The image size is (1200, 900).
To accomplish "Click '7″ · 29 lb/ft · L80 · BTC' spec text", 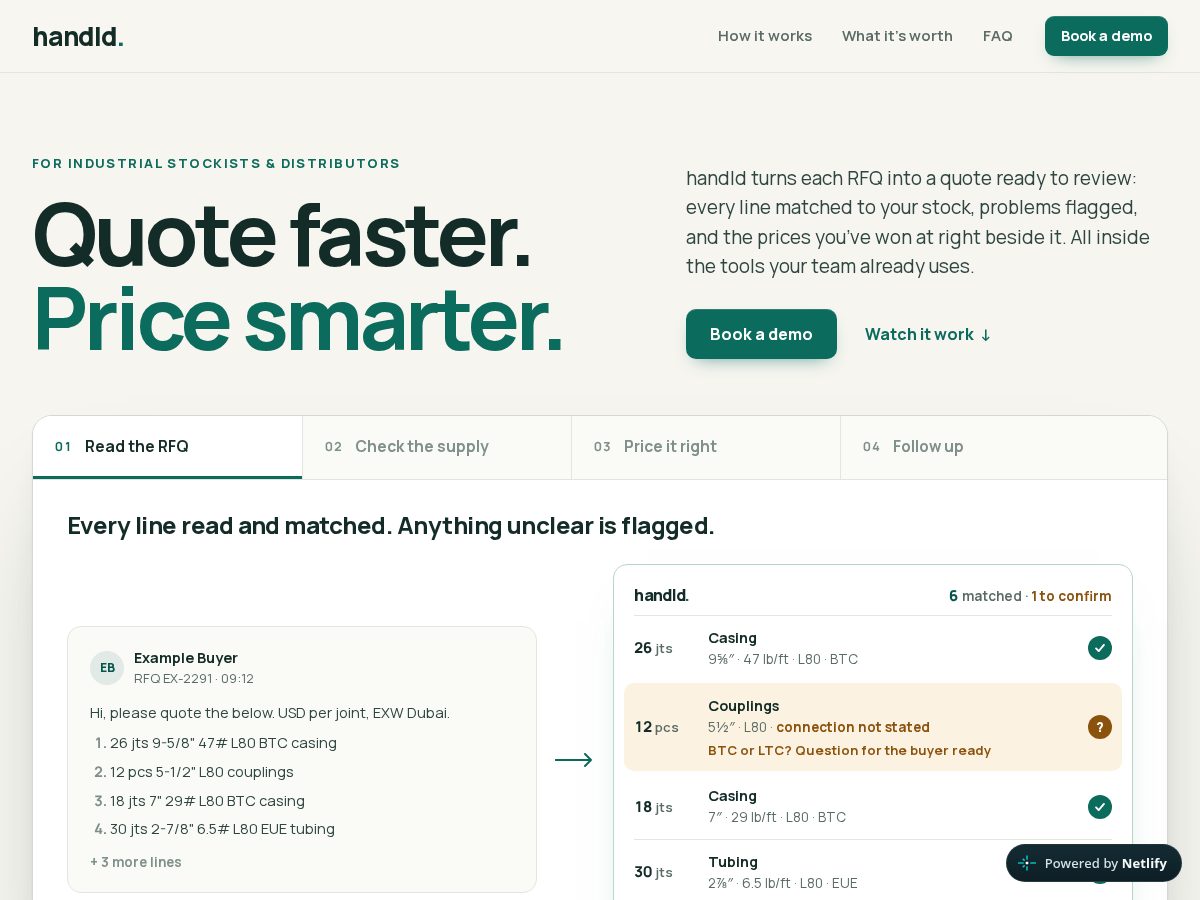I will [x=777, y=817].
